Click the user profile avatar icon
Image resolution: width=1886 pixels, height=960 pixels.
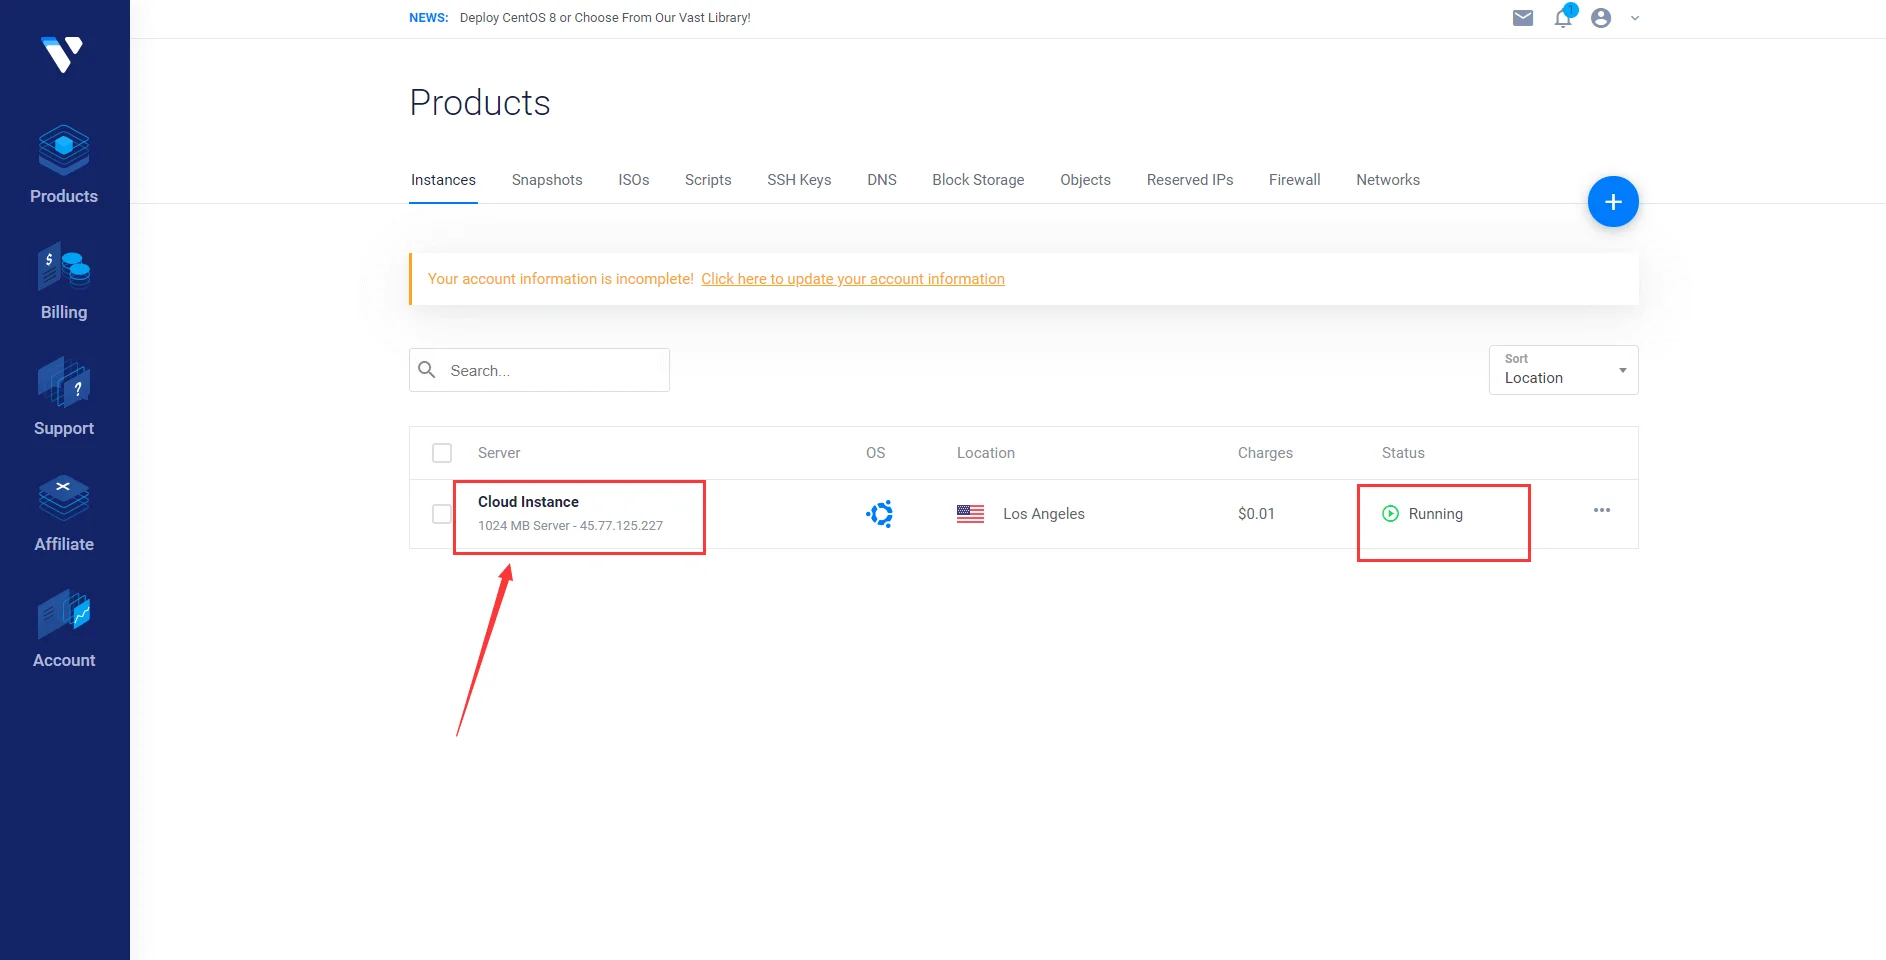tap(1601, 18)
